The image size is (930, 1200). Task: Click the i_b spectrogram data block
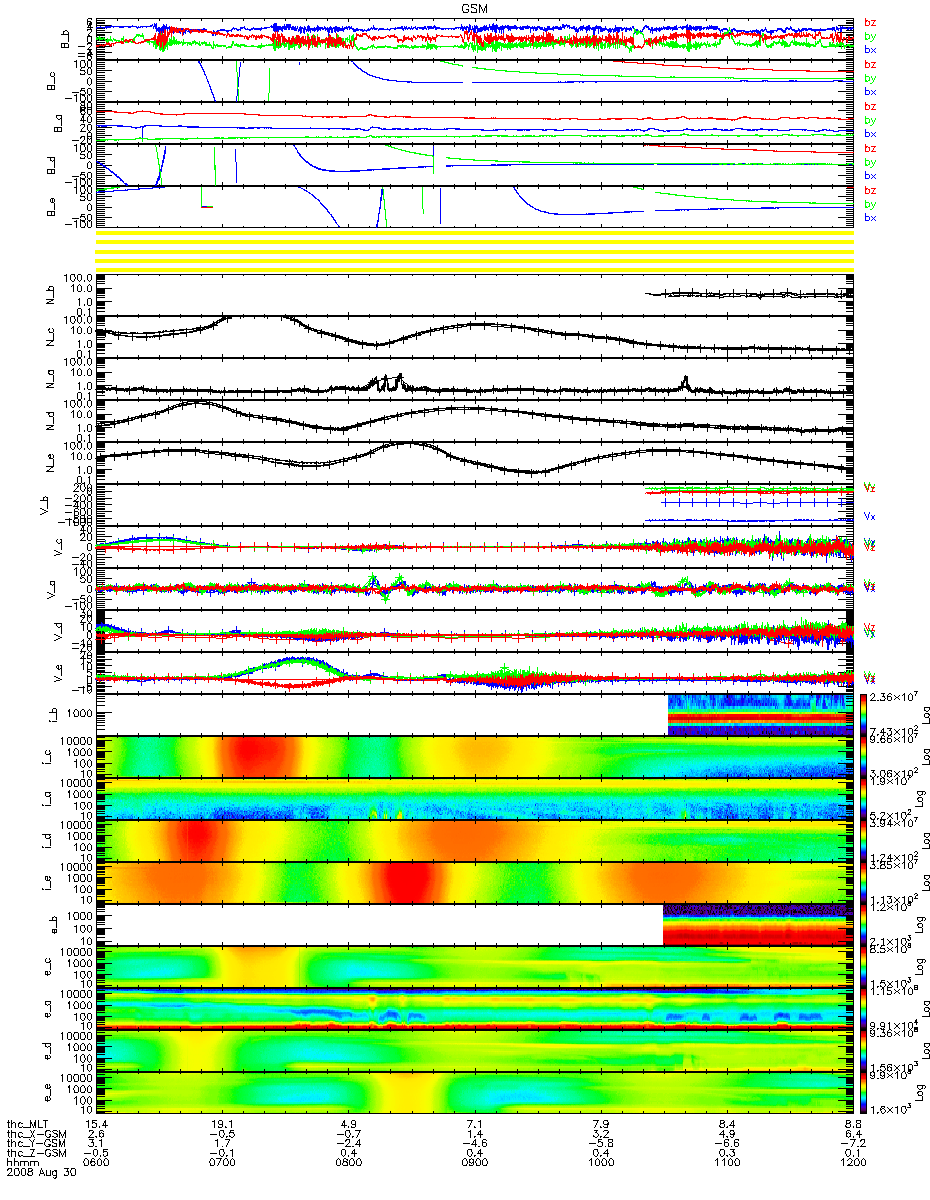point(759,714)
